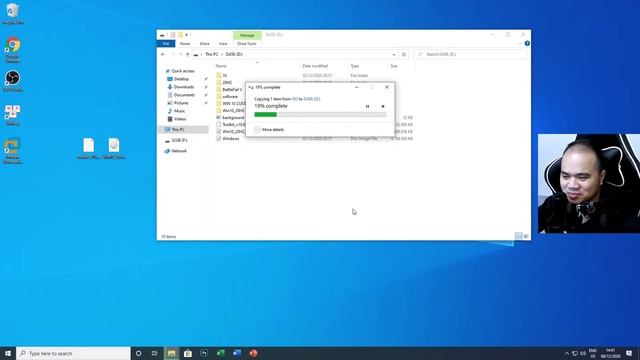Screen dimensions: 640x360
Task: Select the 20H2 folder
Action: (224, 82)
